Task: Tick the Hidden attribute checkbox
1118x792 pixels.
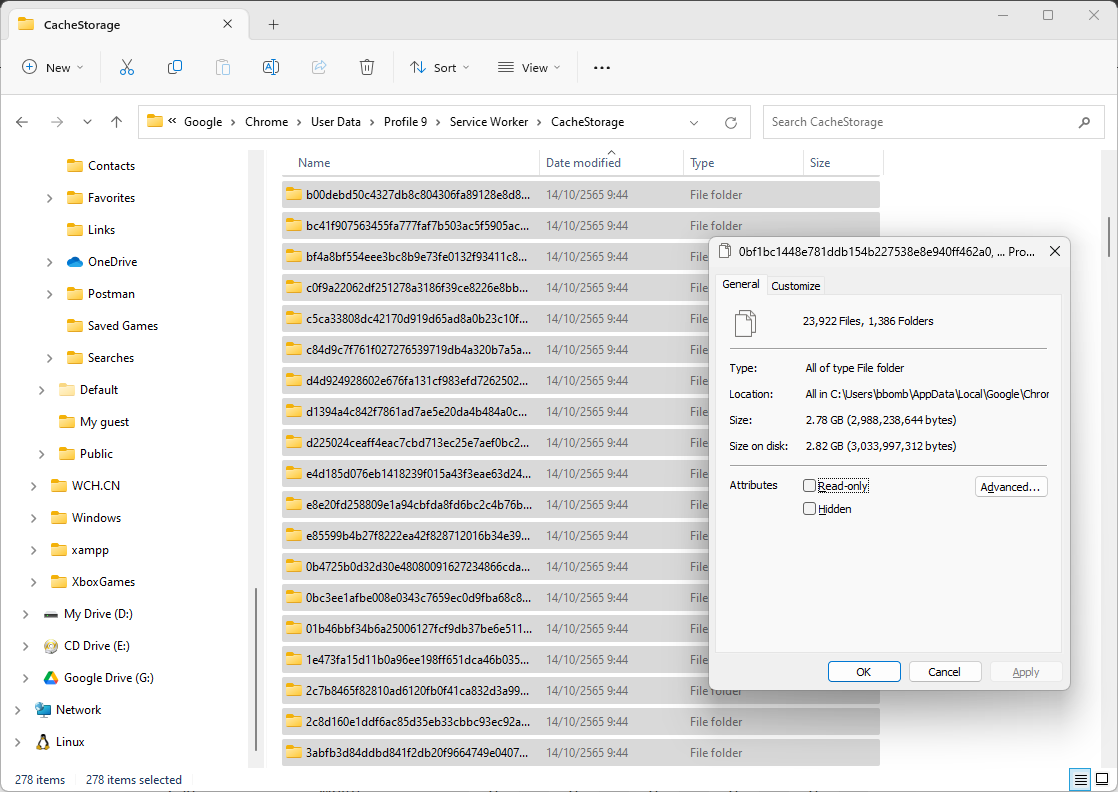Action: point(809,509)
